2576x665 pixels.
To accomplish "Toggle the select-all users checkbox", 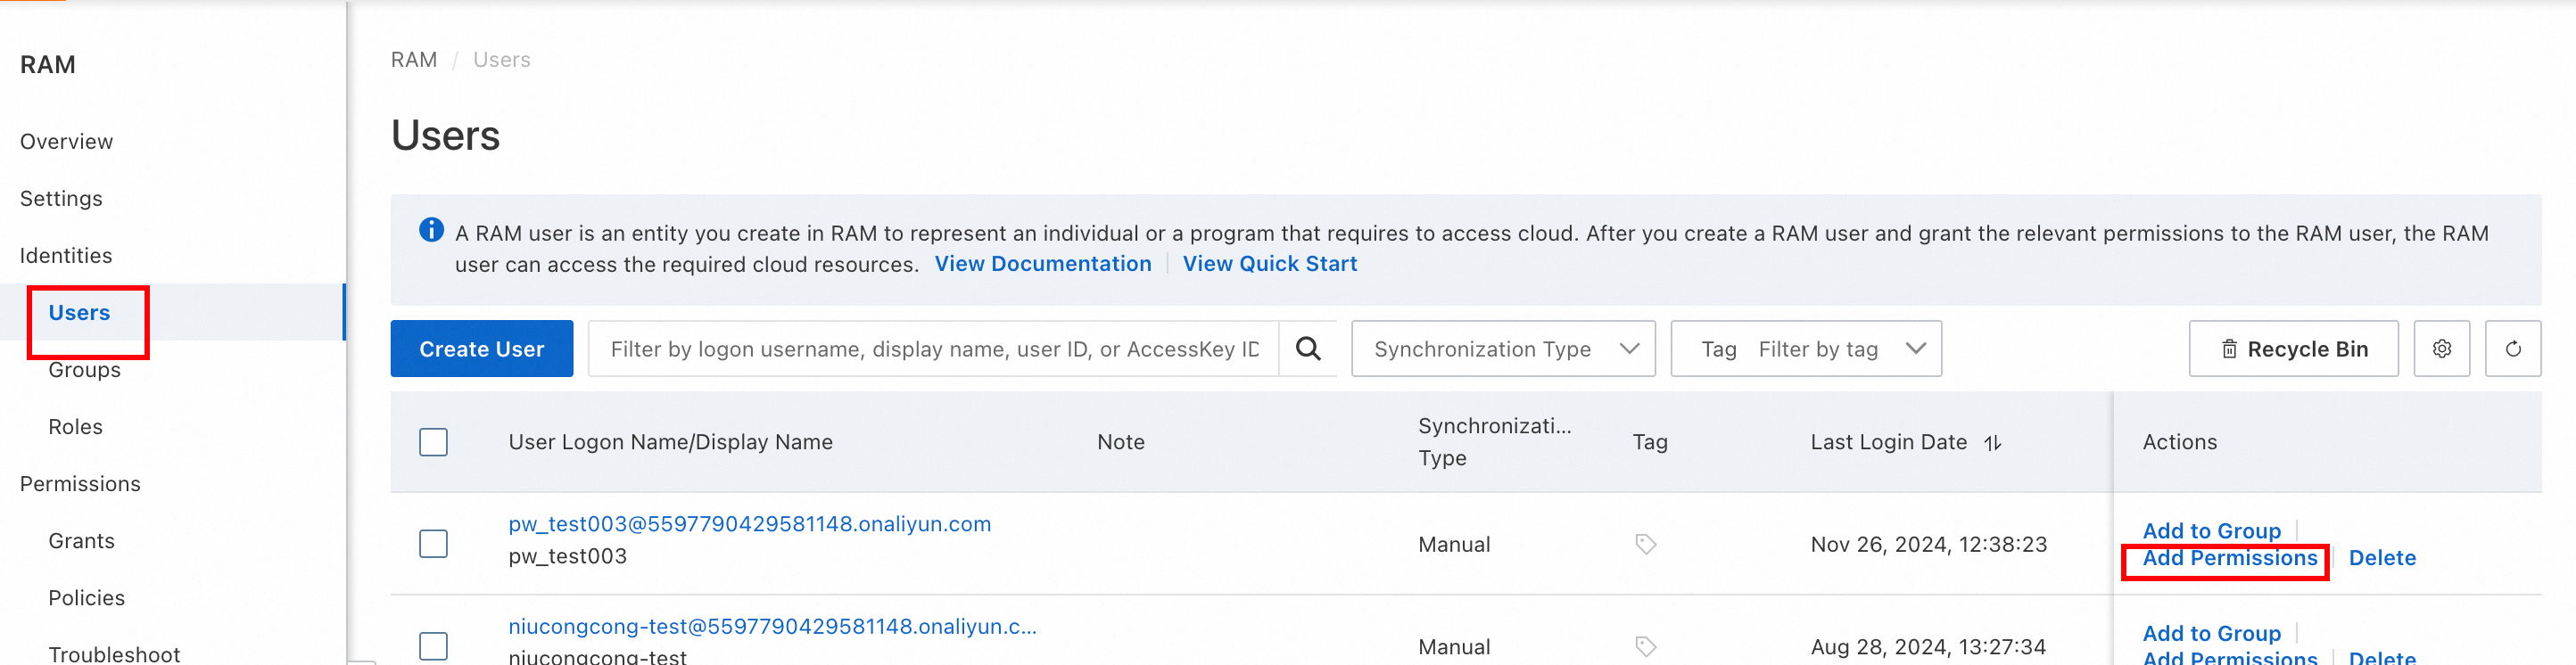I will [x=433, y=442].
